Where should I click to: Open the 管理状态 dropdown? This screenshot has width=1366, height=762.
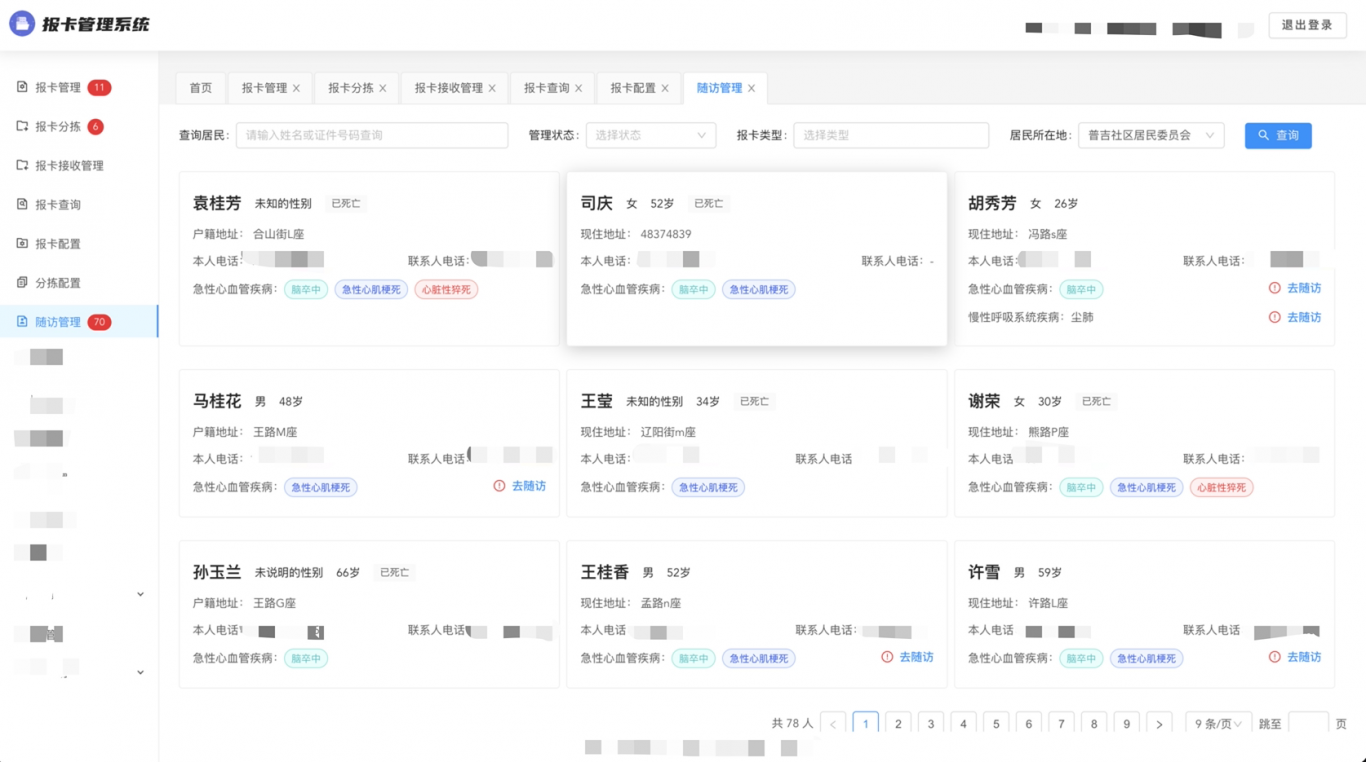pyautogui.click(x=651, y=135)
